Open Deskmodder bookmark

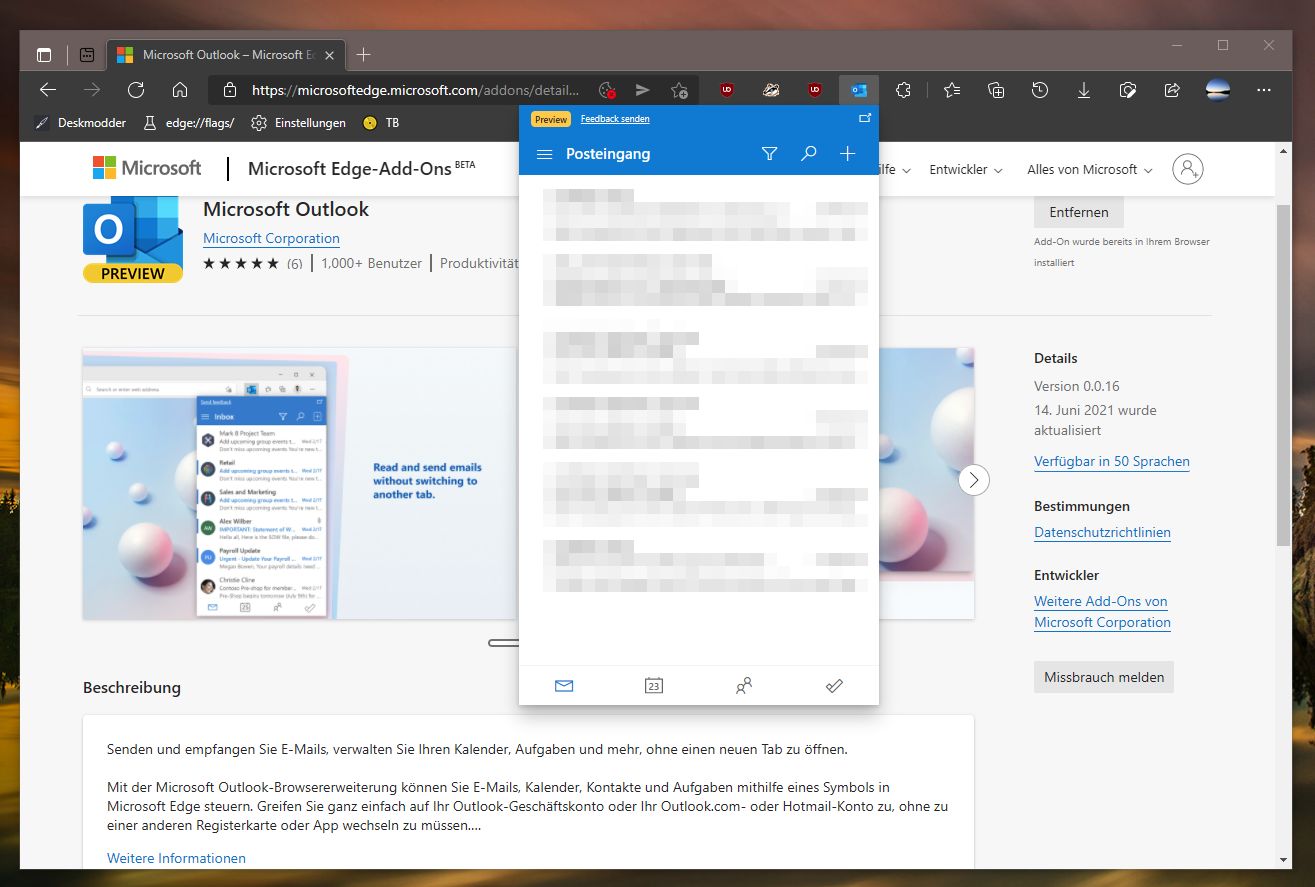(x=81, y=123)
